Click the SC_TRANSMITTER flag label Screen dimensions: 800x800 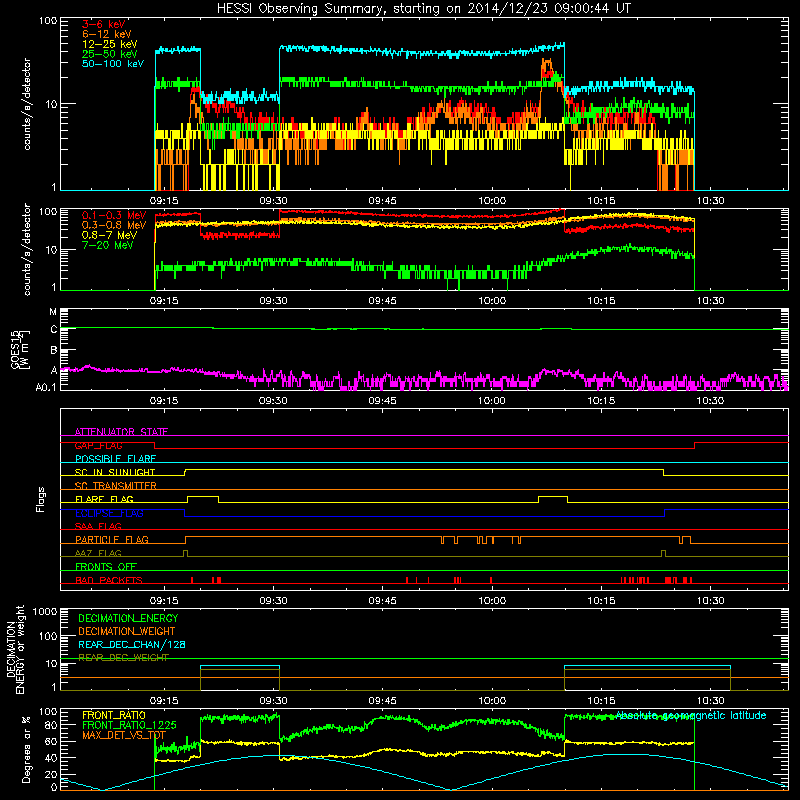pyautogui.click(x=116, y=486)
